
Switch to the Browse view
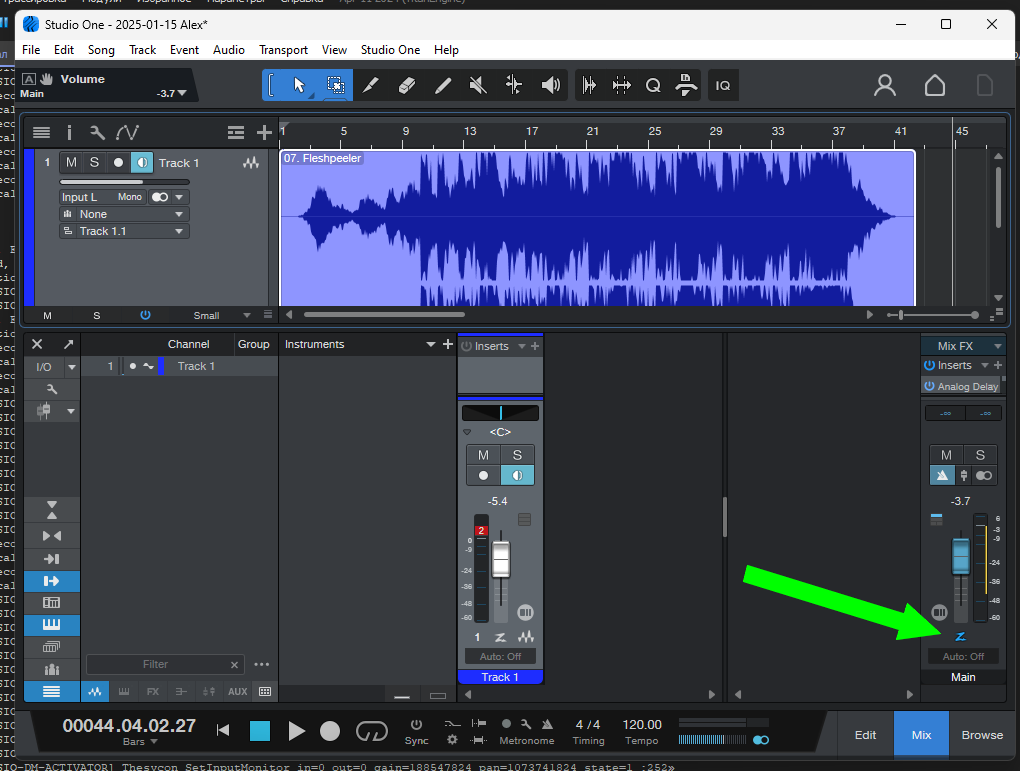[x=981, y=733]
